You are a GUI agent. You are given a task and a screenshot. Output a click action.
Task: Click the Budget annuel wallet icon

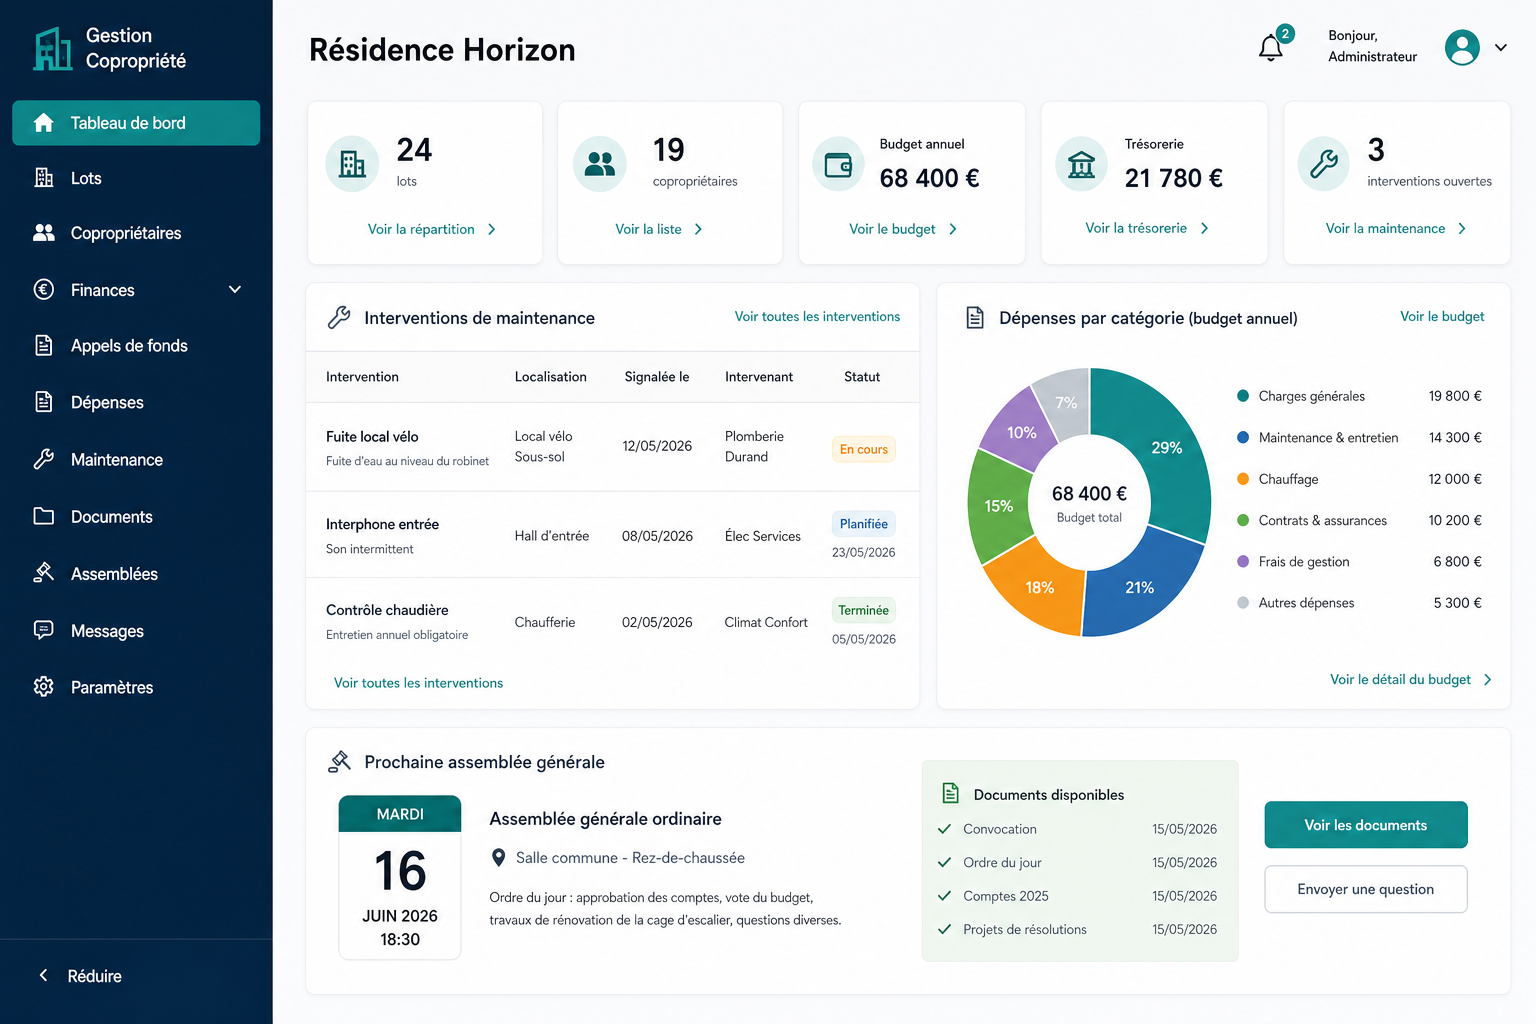838,164
